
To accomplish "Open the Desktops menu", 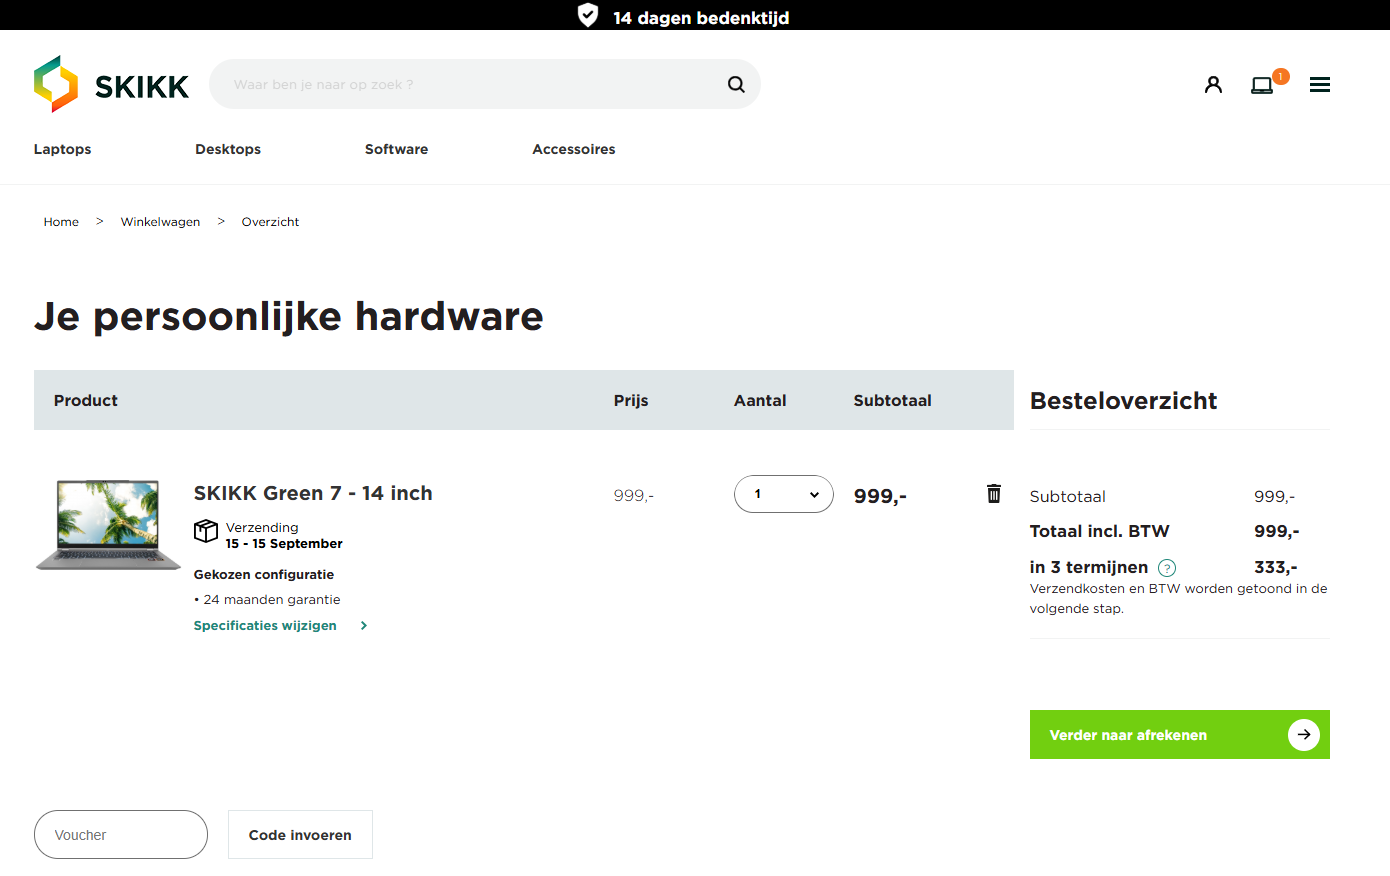I will pos(228,149).
